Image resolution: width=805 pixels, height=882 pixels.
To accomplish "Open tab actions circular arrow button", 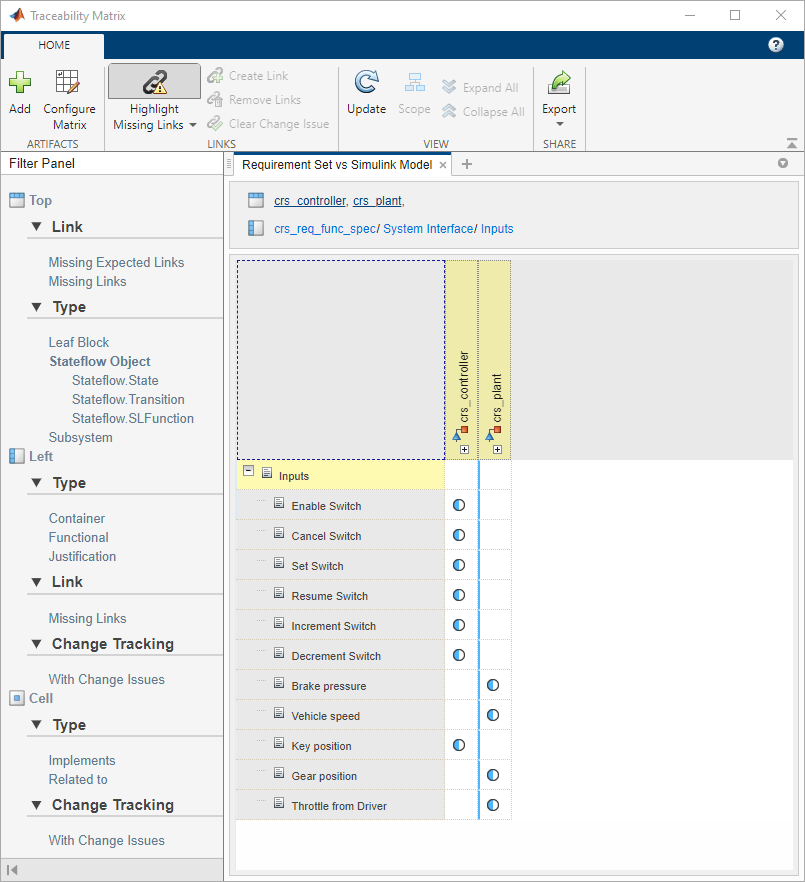I will pos(782,163).
